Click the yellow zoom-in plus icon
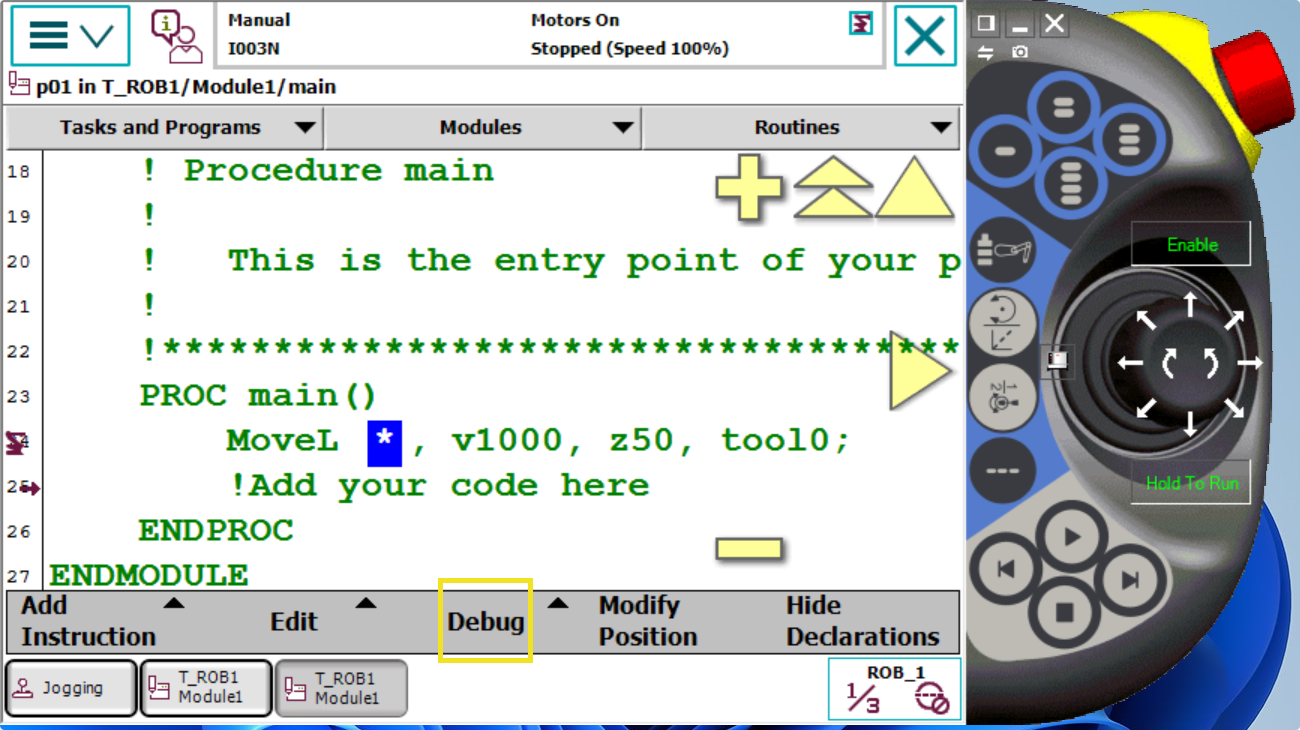The width and height of the screenshot is (1300, 730). click(x=749, y=187)
